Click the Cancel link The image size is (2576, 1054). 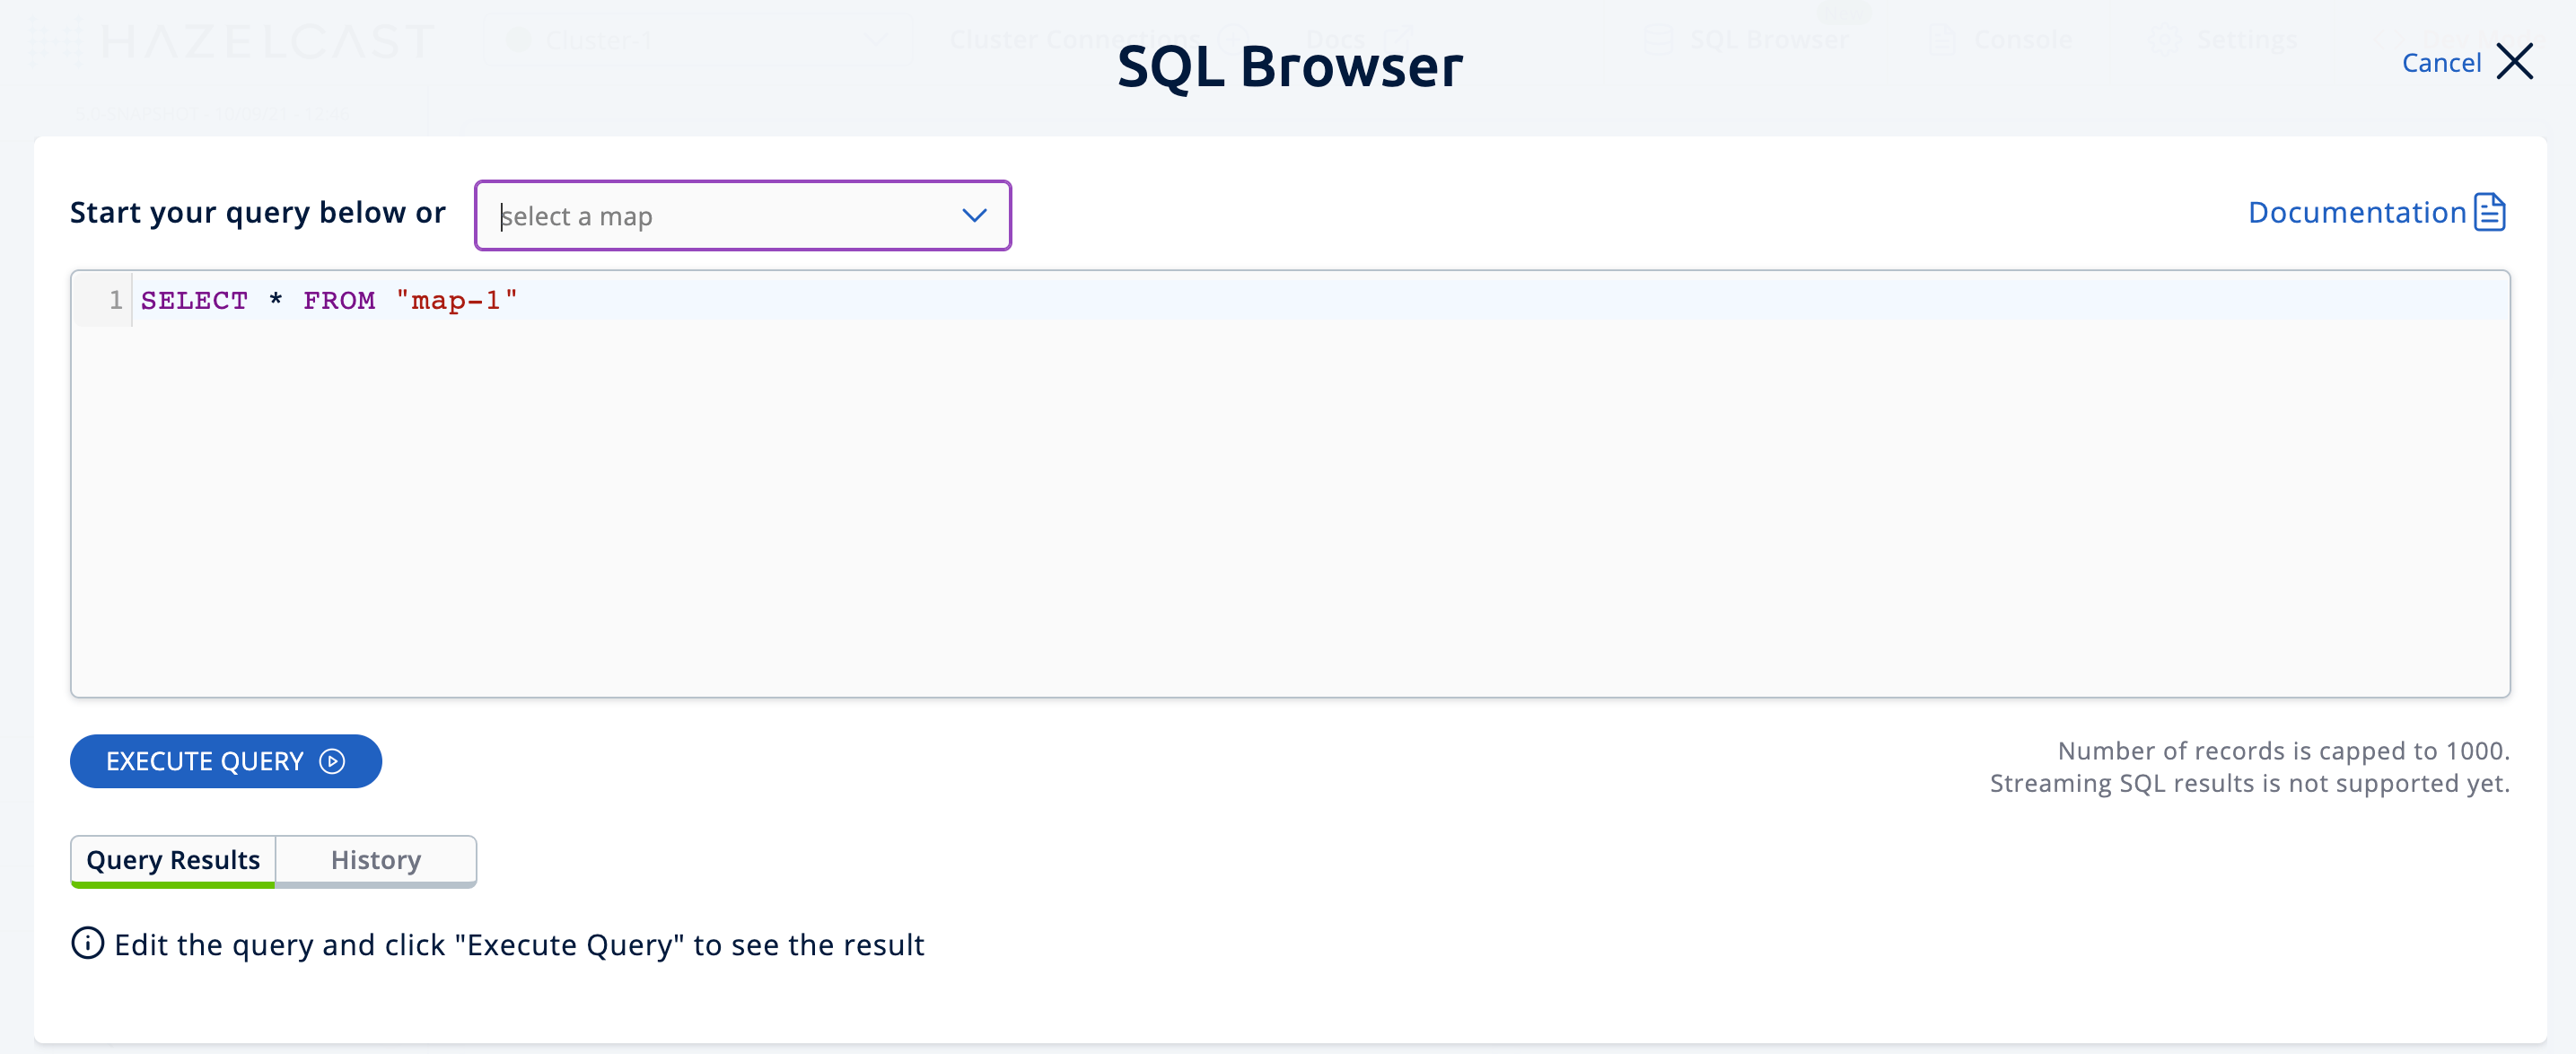(x=2441, y=62)
